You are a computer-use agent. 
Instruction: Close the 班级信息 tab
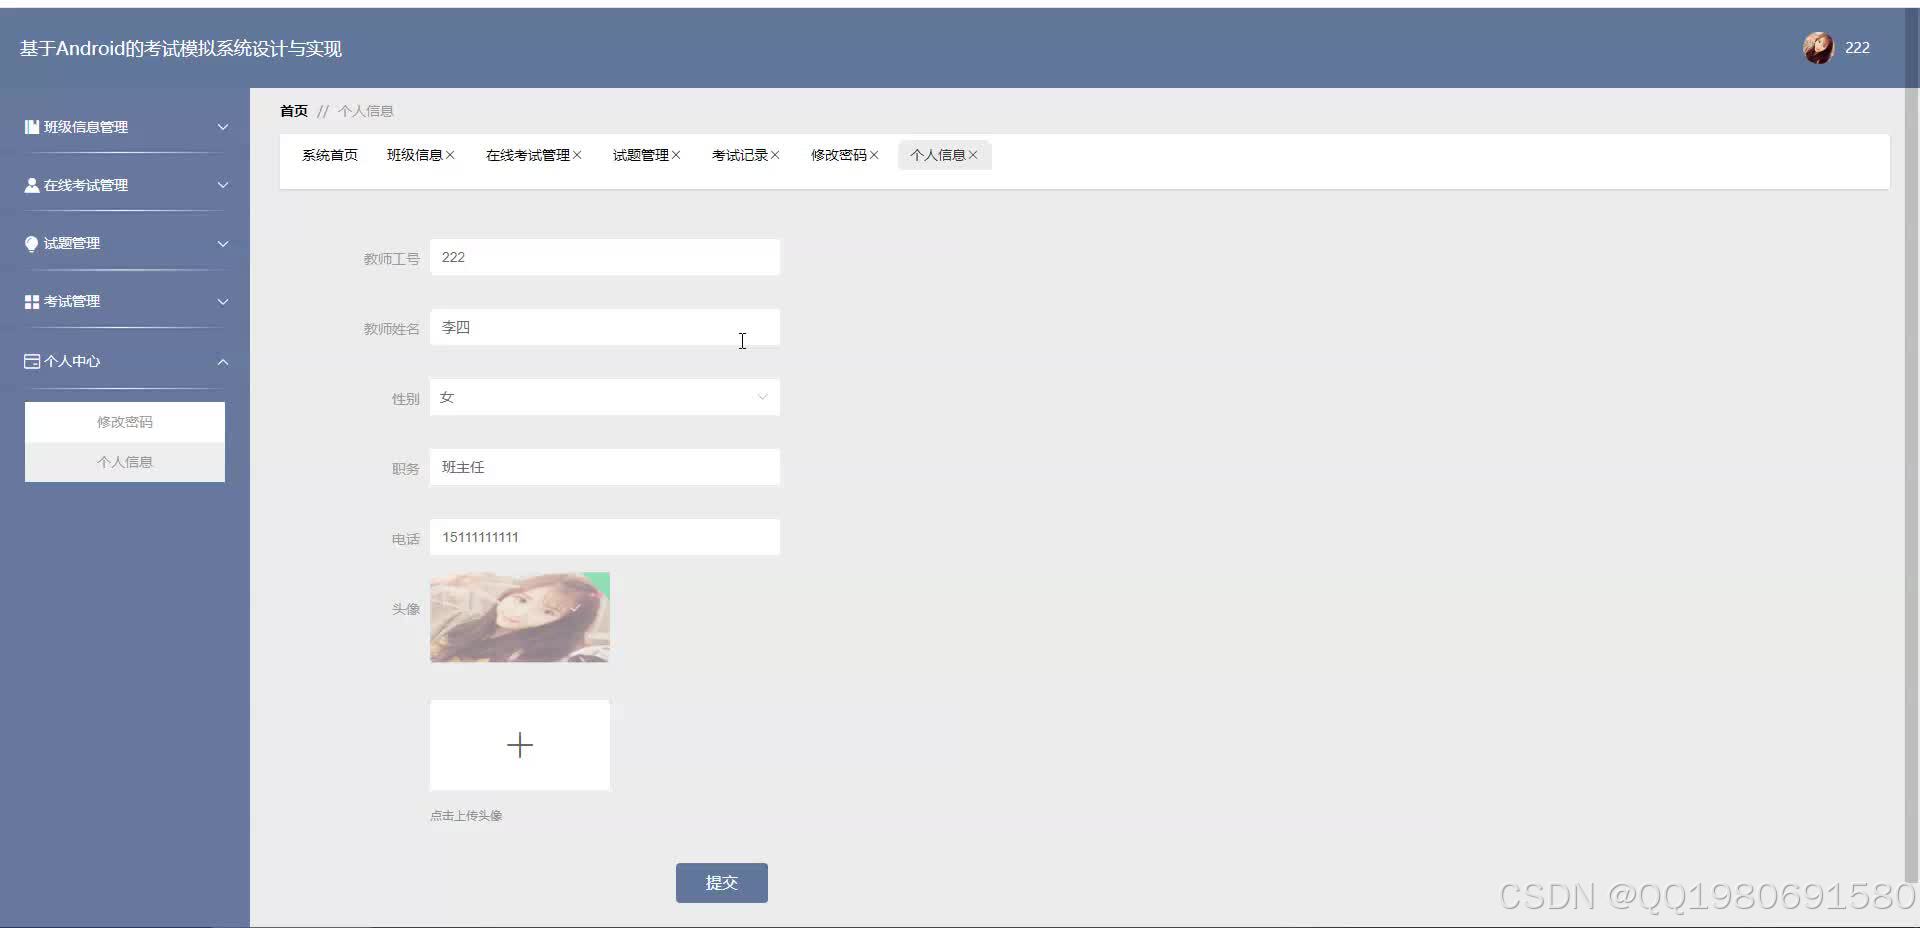tap(451, 155)
